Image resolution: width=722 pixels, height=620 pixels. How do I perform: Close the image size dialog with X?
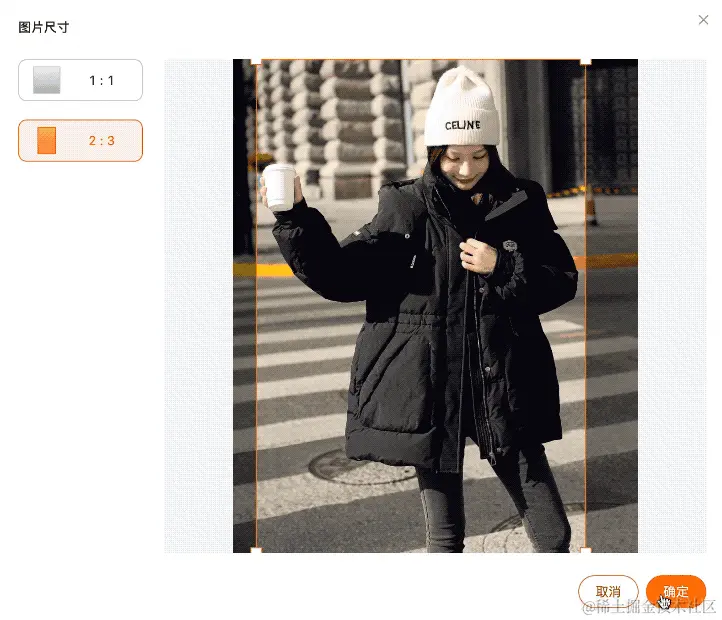703,20
